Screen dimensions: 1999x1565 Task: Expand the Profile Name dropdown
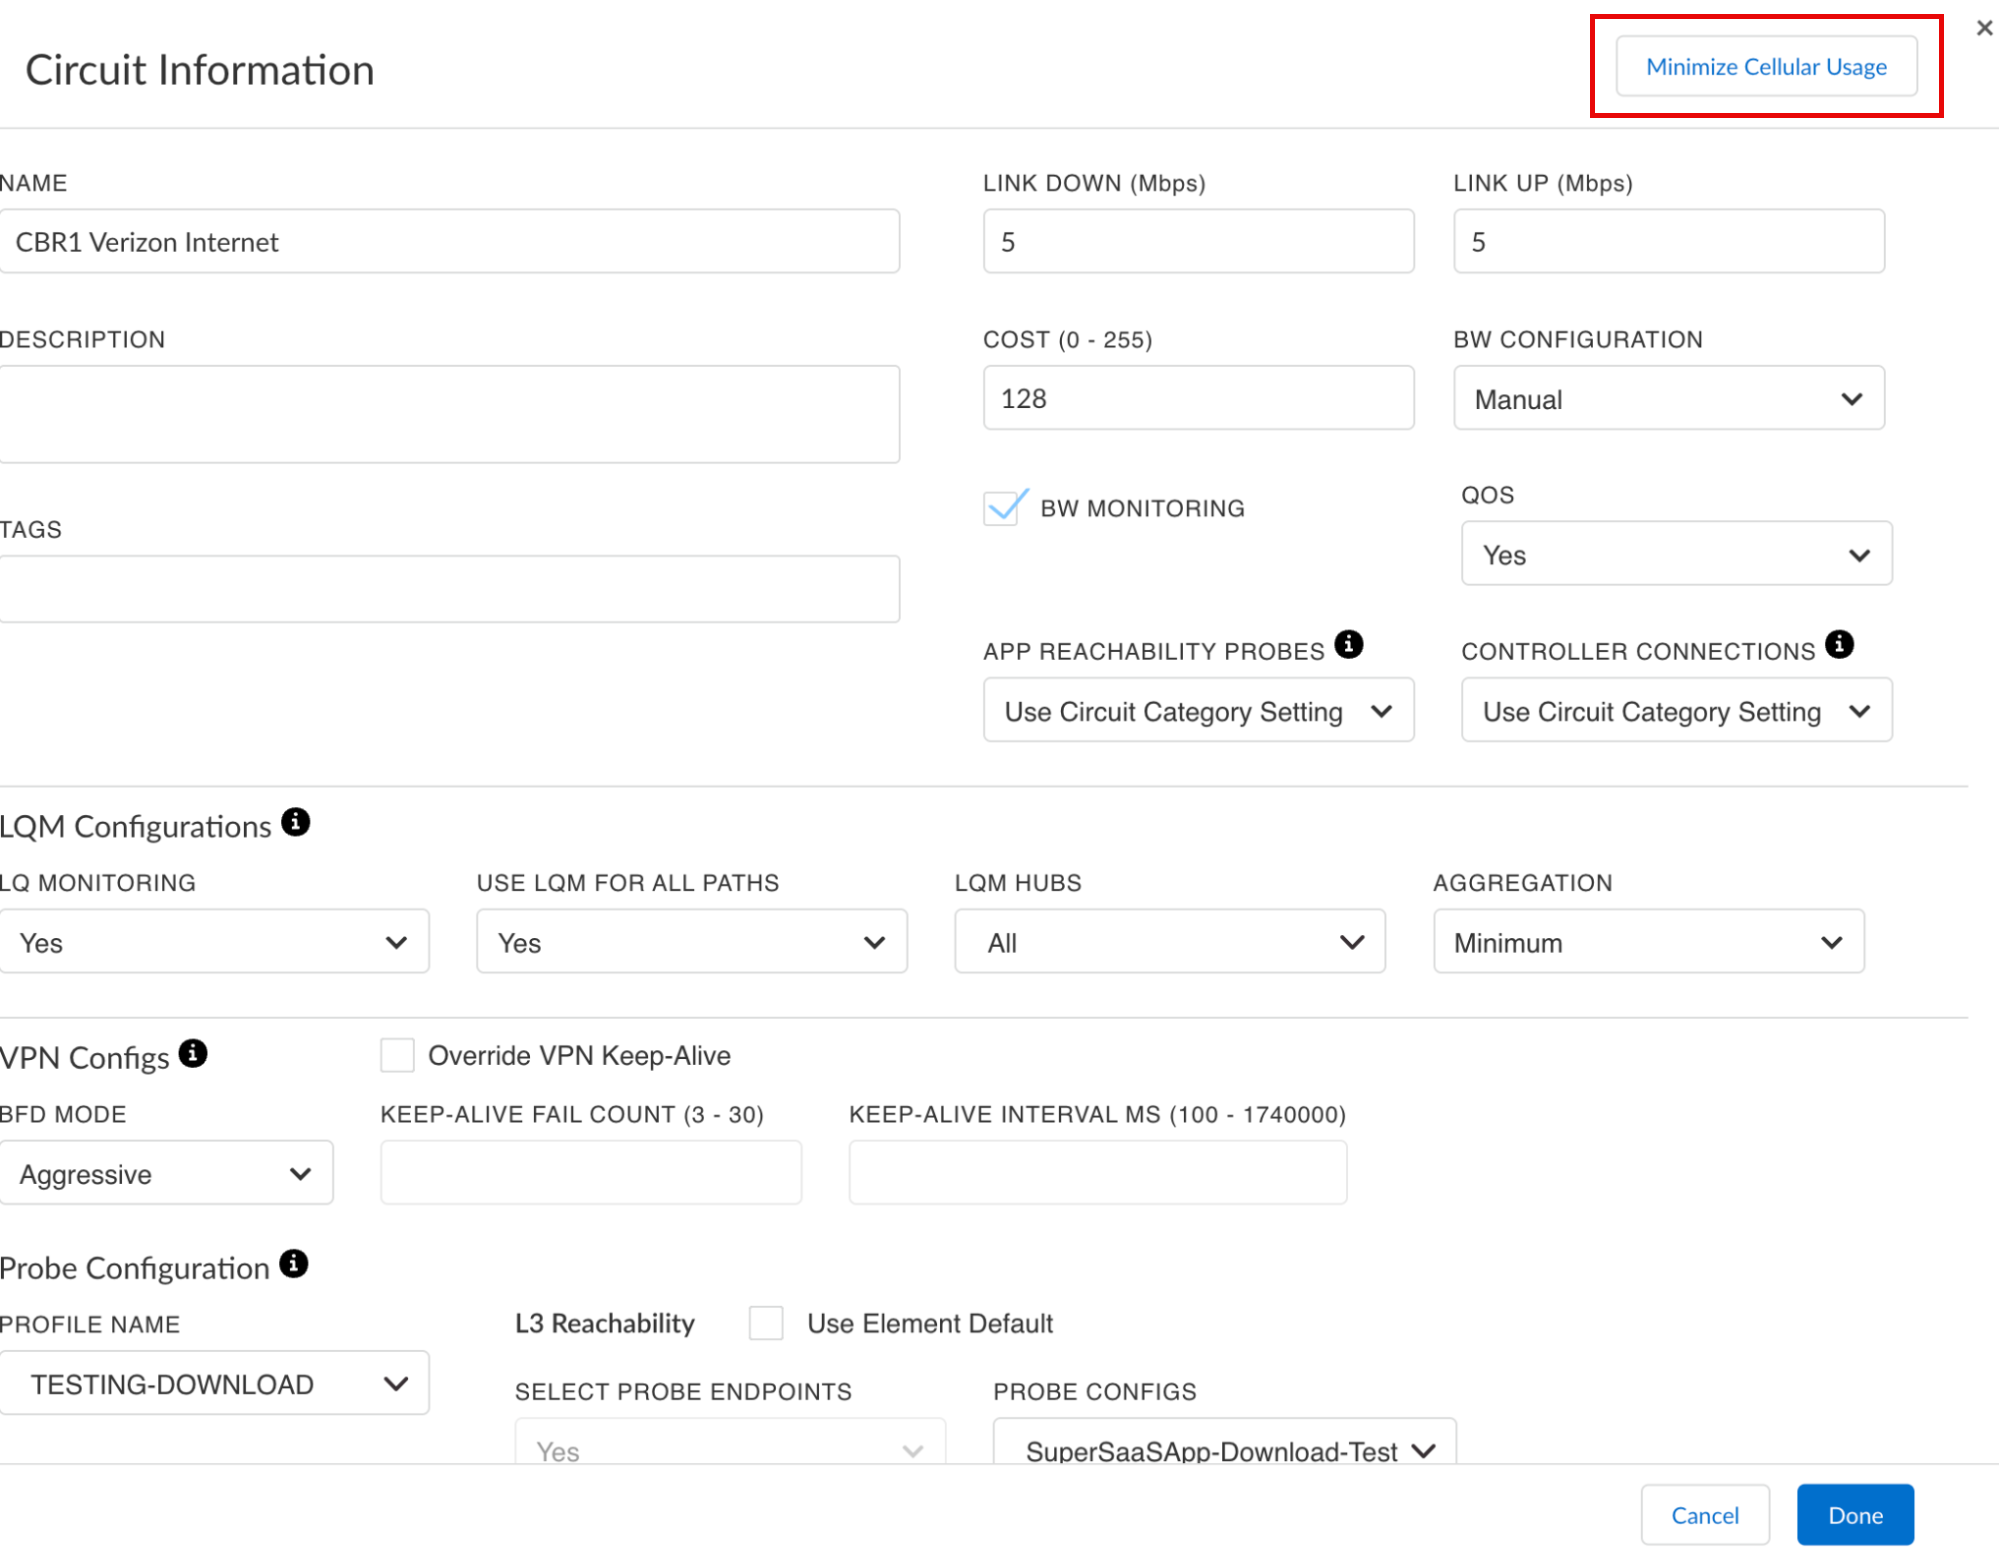click(214, 1384)
